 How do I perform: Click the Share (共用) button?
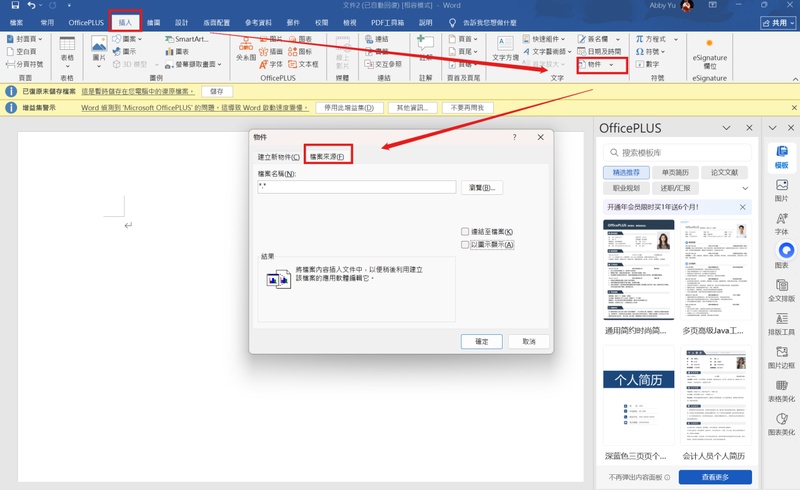coord(779,23)
